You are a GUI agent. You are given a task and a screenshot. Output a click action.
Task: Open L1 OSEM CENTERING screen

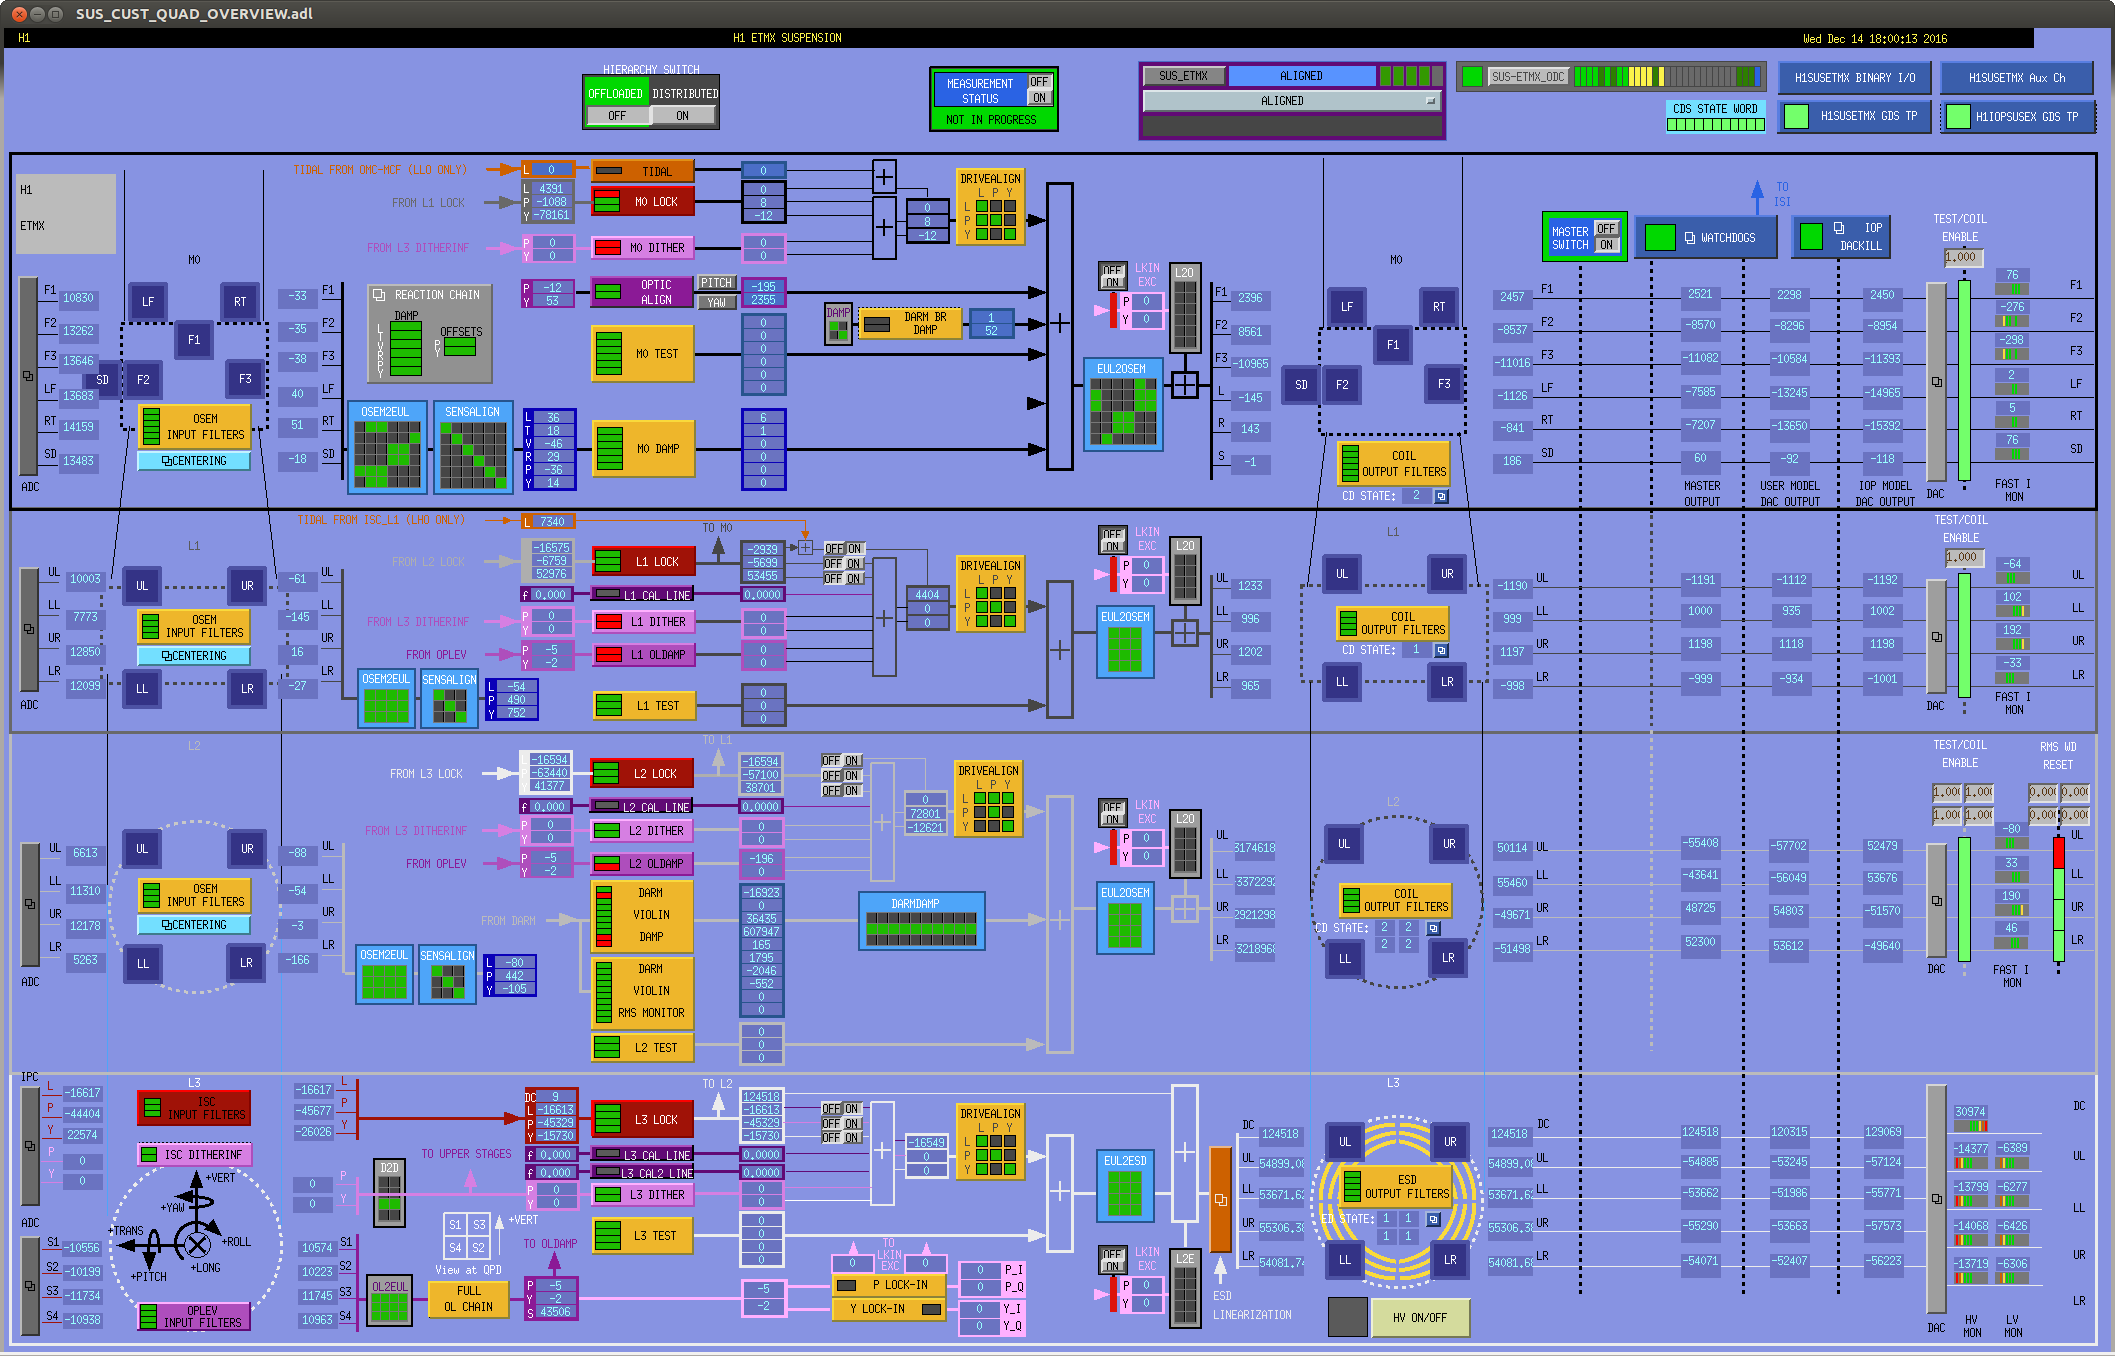[x=194, y=656]
